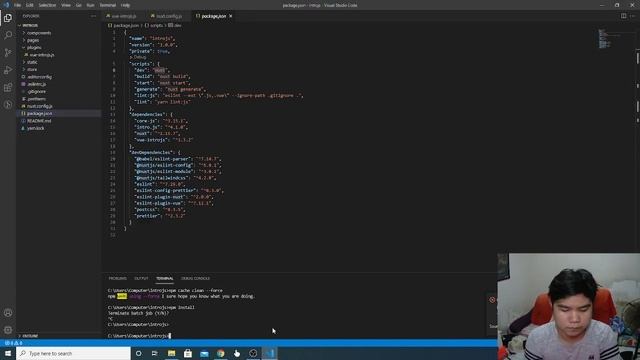The width and height of the screenshot is (640, 360).
Task: Open the Accounts icon in activity bar
Action: tap(8, 313)
